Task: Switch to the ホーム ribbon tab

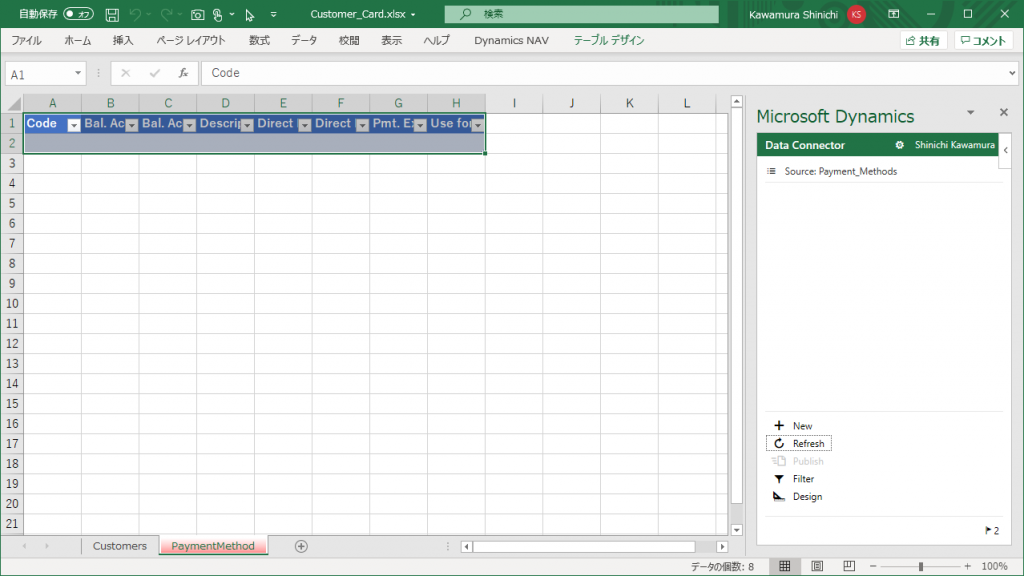Action: click(78, 40)
